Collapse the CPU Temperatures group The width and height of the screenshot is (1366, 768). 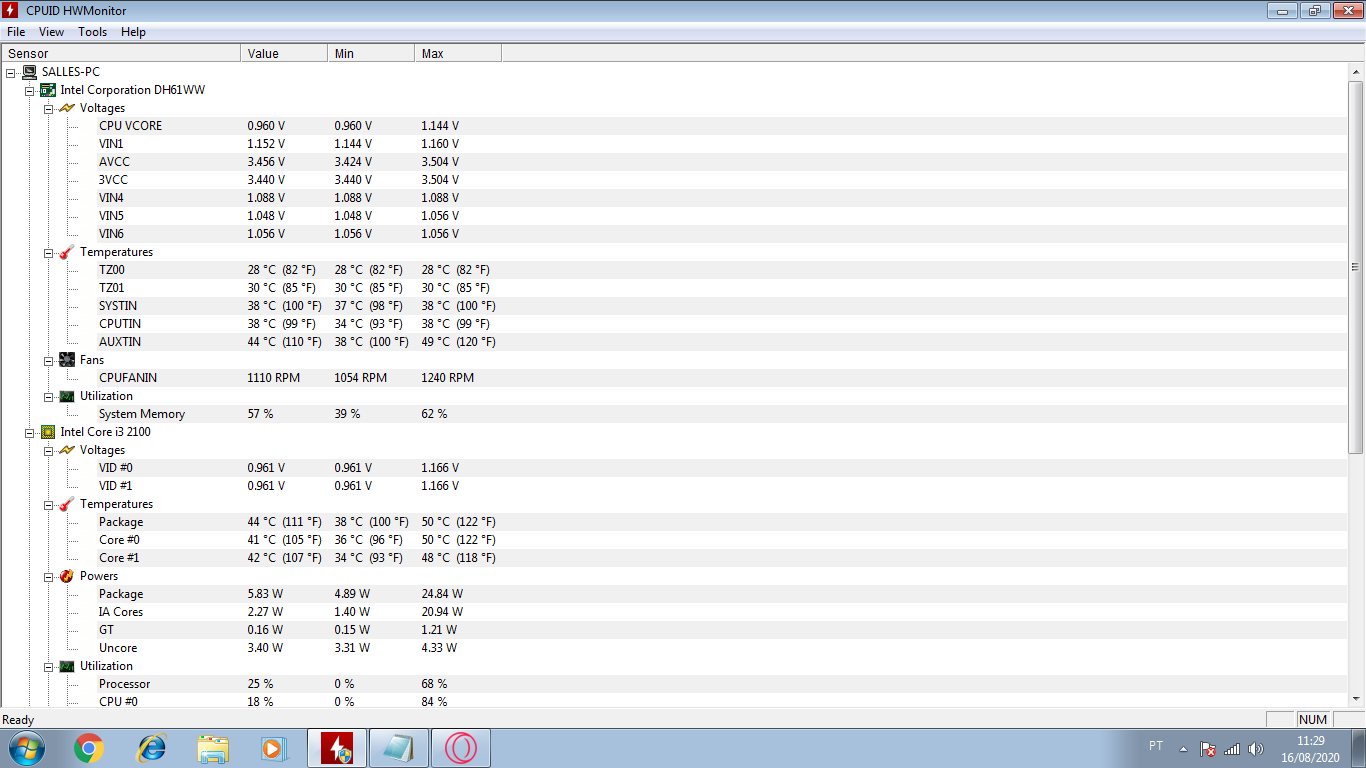click(49, 504)
